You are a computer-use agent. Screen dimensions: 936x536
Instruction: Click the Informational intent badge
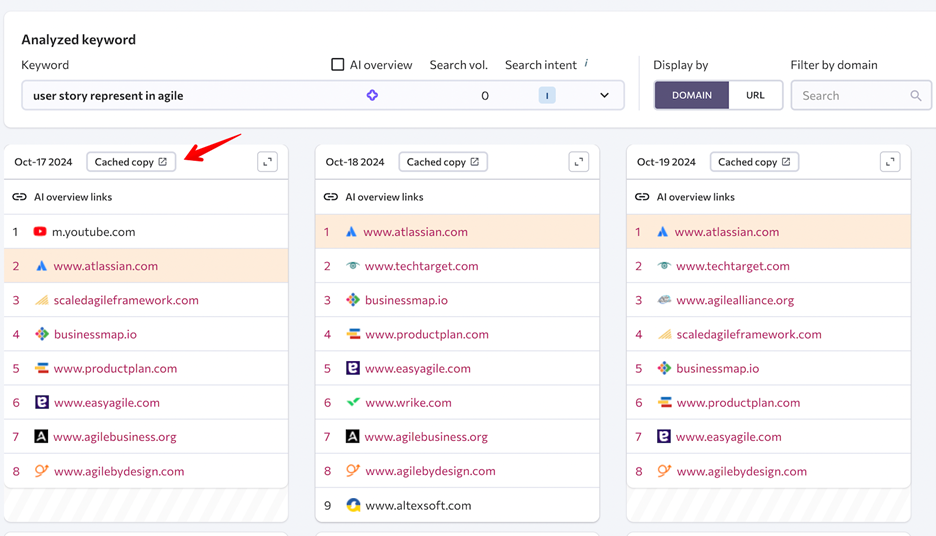pyautogui.click(x=546, y=96)
